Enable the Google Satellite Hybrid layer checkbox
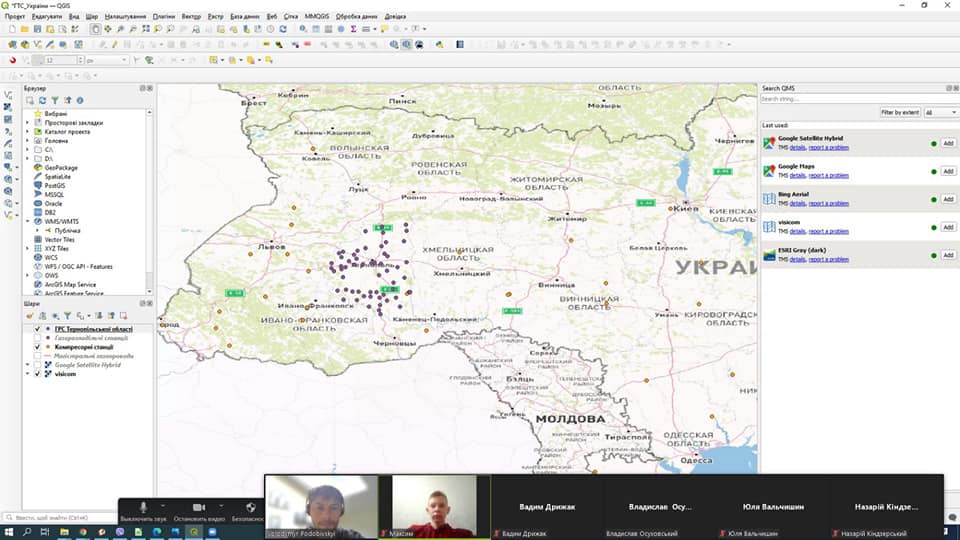 [37, 365]
